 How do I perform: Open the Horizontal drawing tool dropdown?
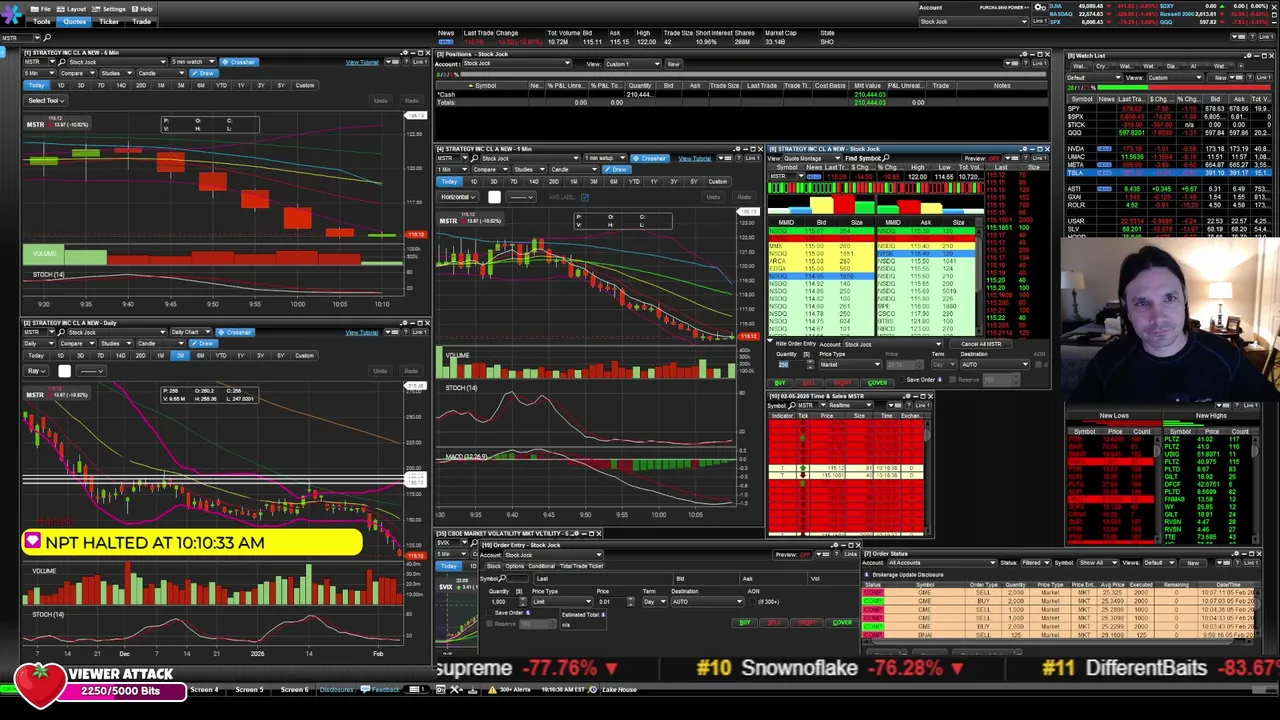[x=458, y=197]
